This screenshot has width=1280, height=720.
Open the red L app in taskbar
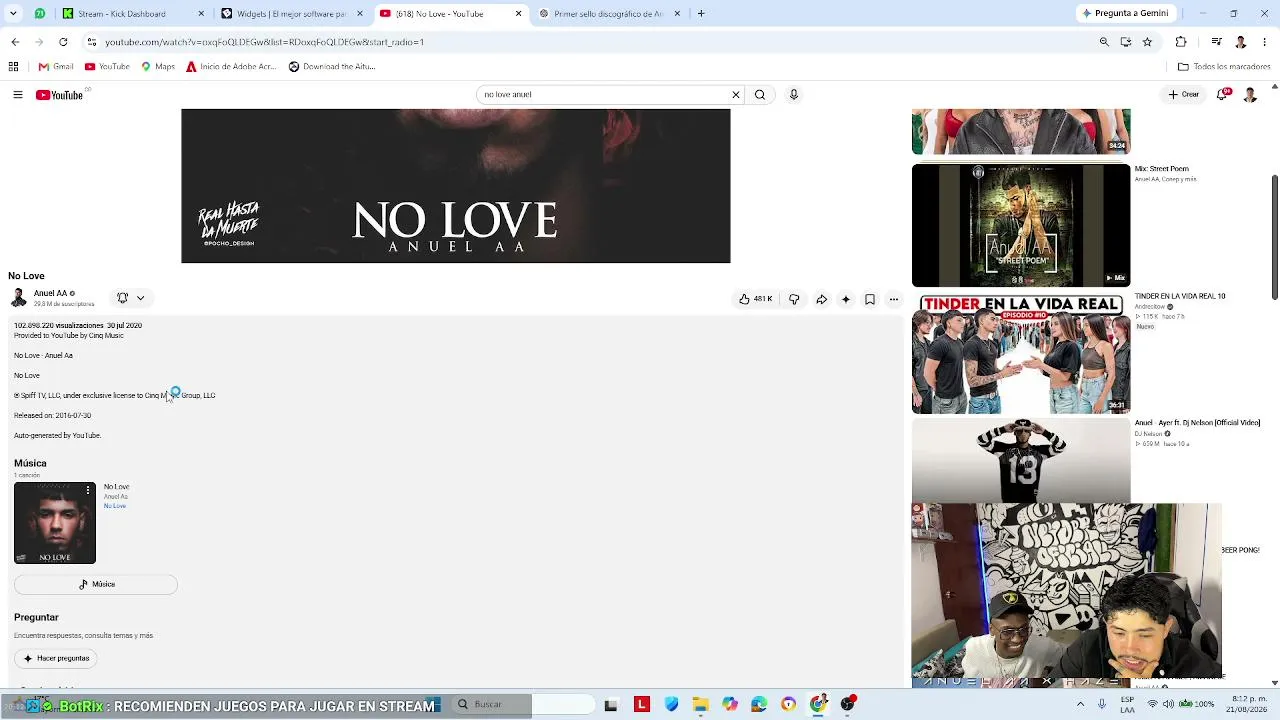pos(642,705)
